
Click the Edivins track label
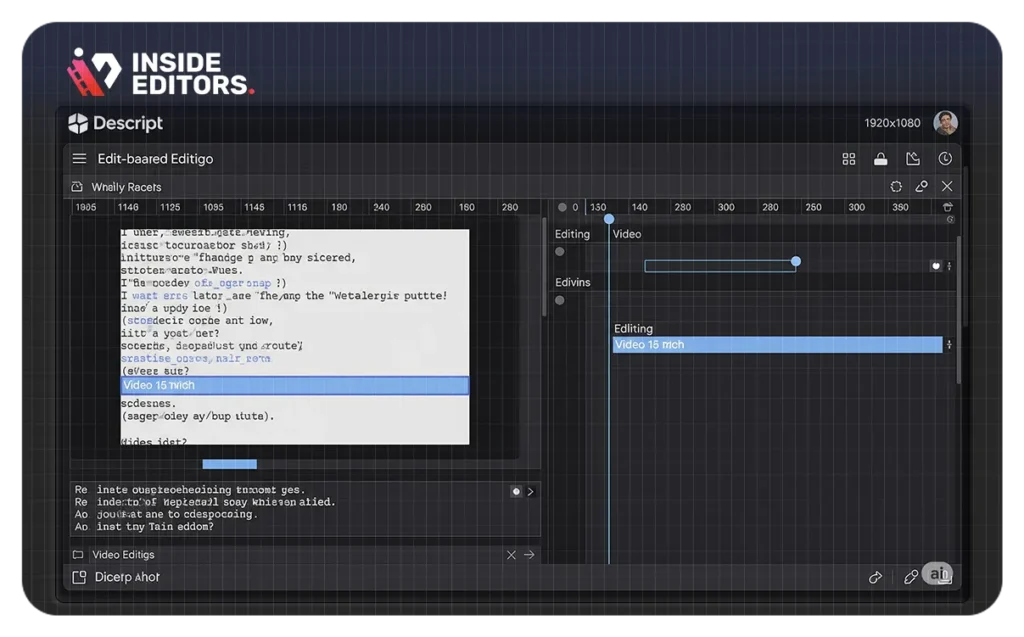click(573, 282)
